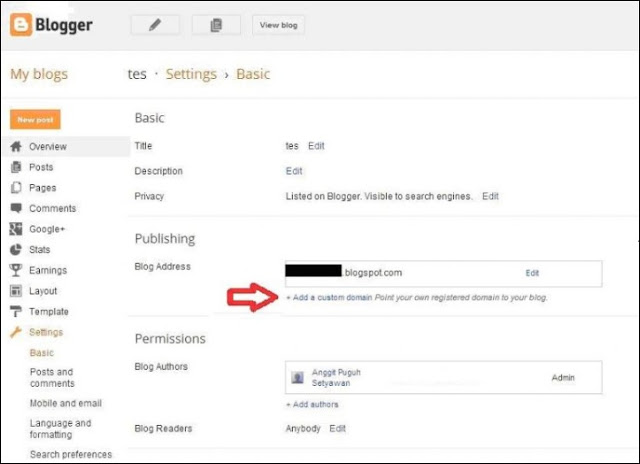Viewport: 640px width, 464px height.
Task: Click the Stats pie-chart icon
Action: pyautogui.click(x=16, y=249)
